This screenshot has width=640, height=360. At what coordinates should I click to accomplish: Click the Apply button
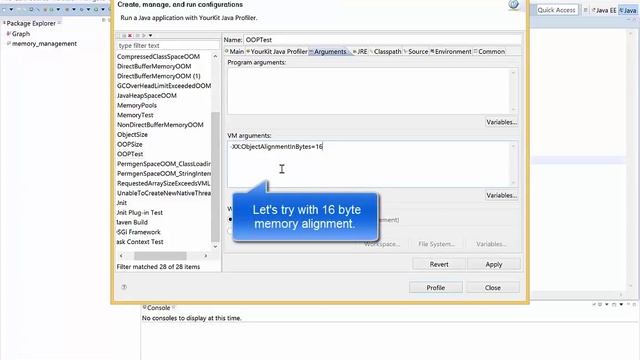[x=494, y=264]
